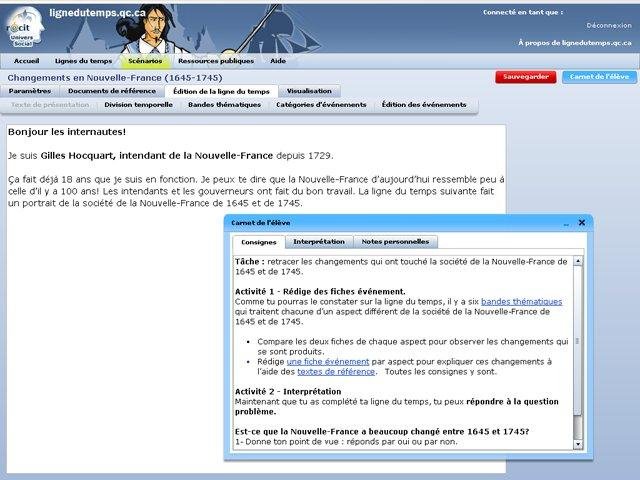Open Texte de présentation sub-tab
640x480 pixels.
coord(50,104)
